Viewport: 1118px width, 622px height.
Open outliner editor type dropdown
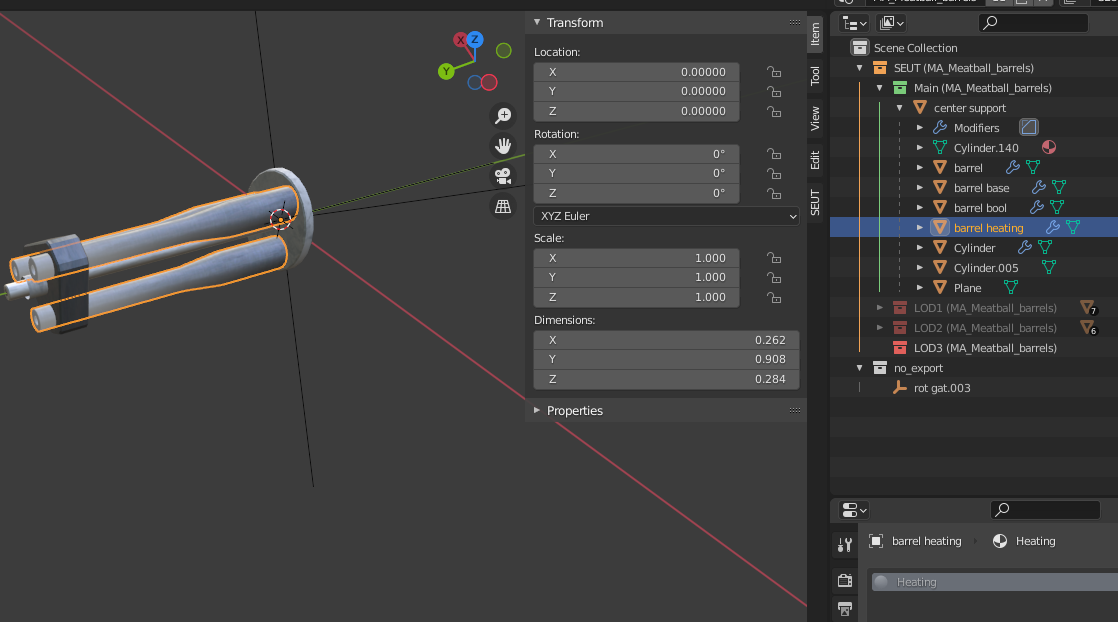853,24
